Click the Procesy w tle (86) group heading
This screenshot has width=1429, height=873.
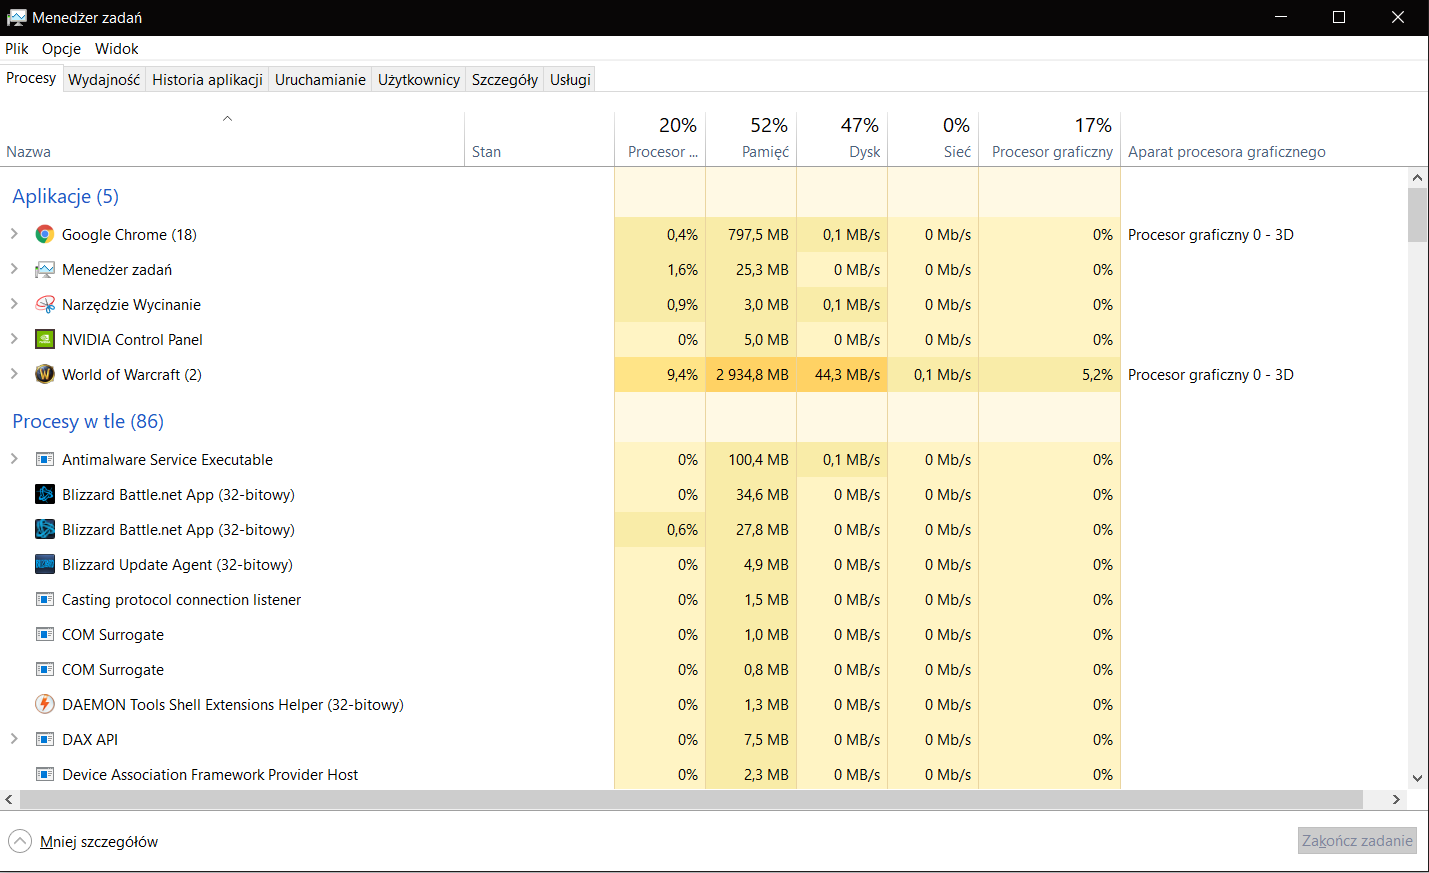[88, 421]
